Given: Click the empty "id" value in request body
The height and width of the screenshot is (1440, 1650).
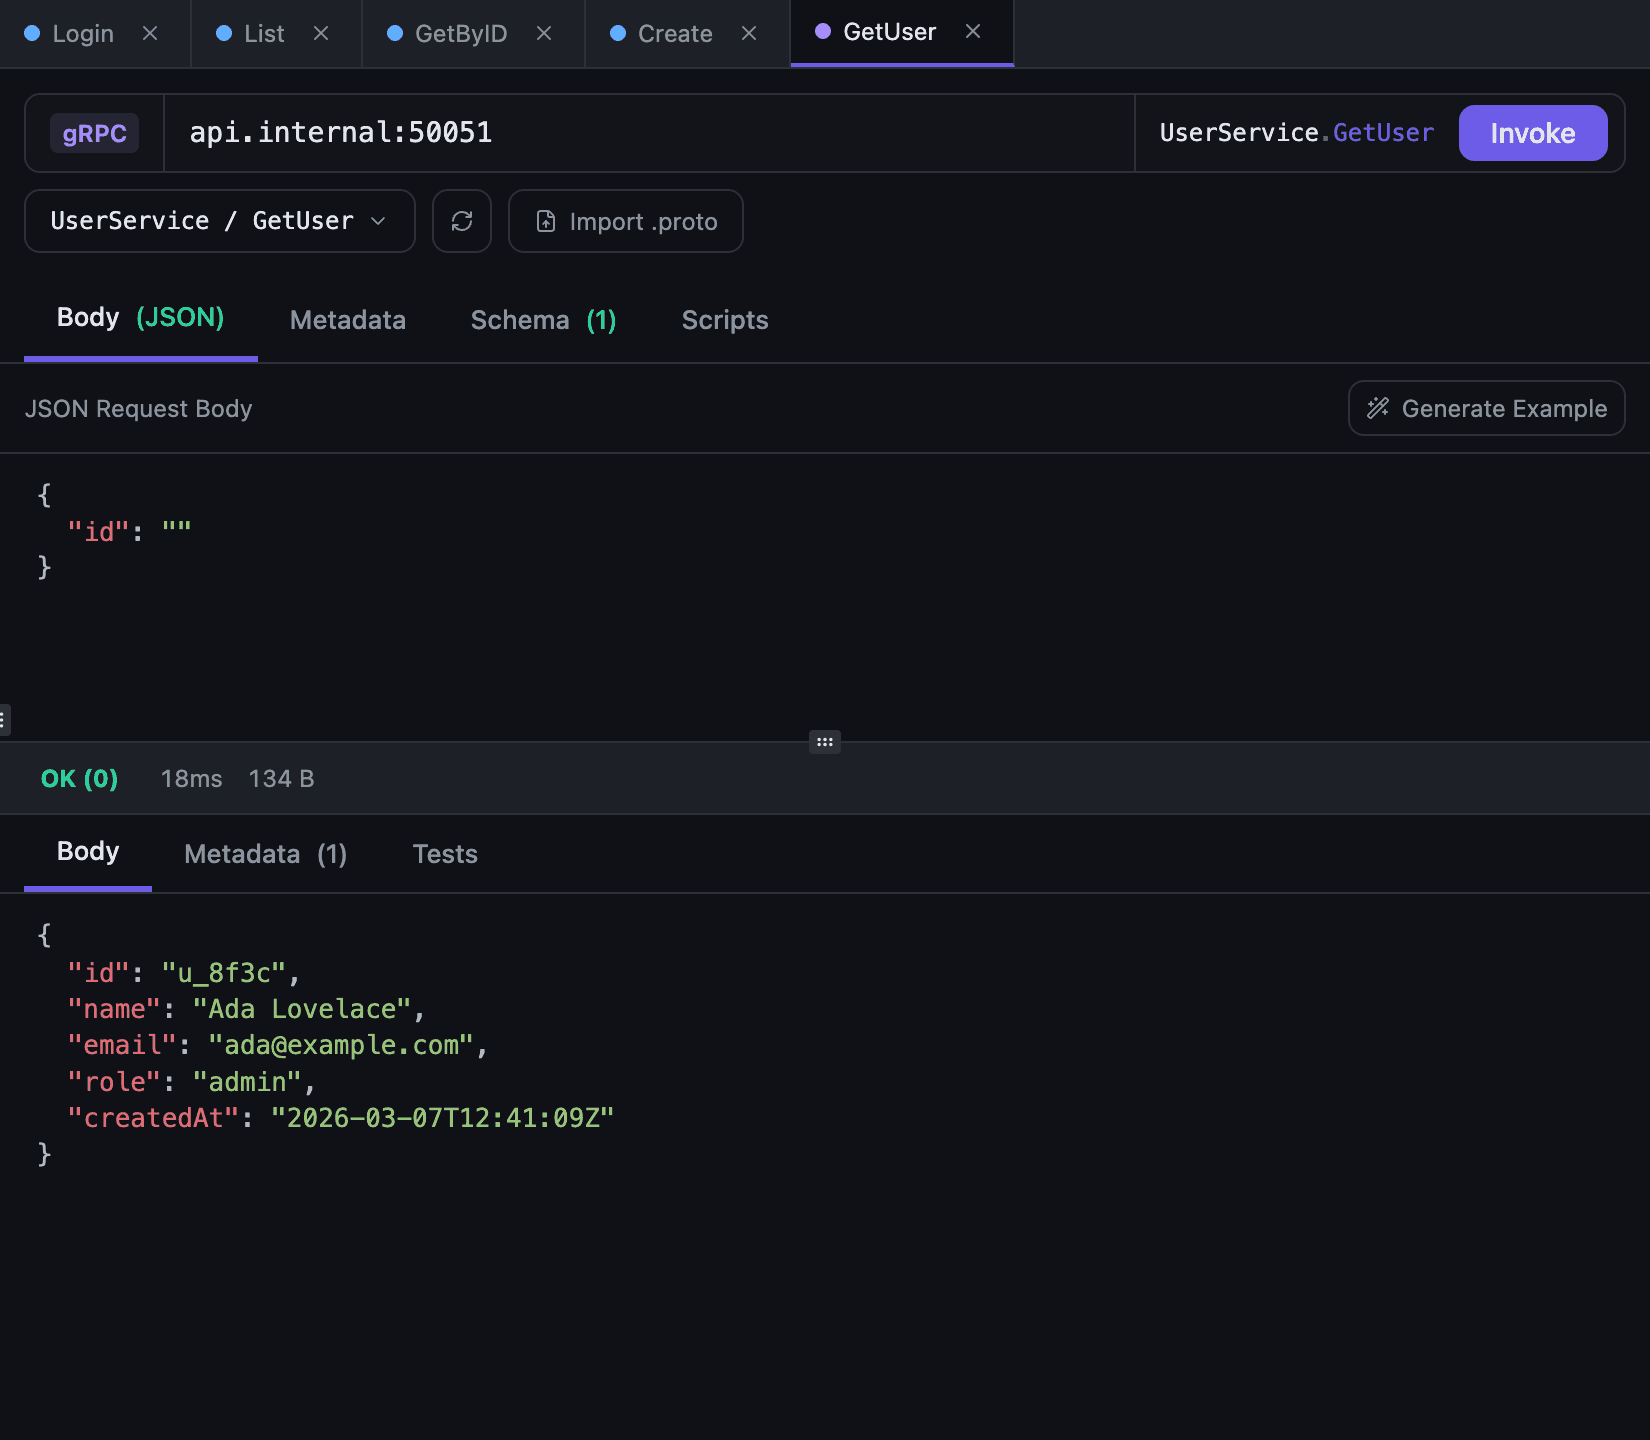Looking at the screenshot, I should click(x=177, y=531).
